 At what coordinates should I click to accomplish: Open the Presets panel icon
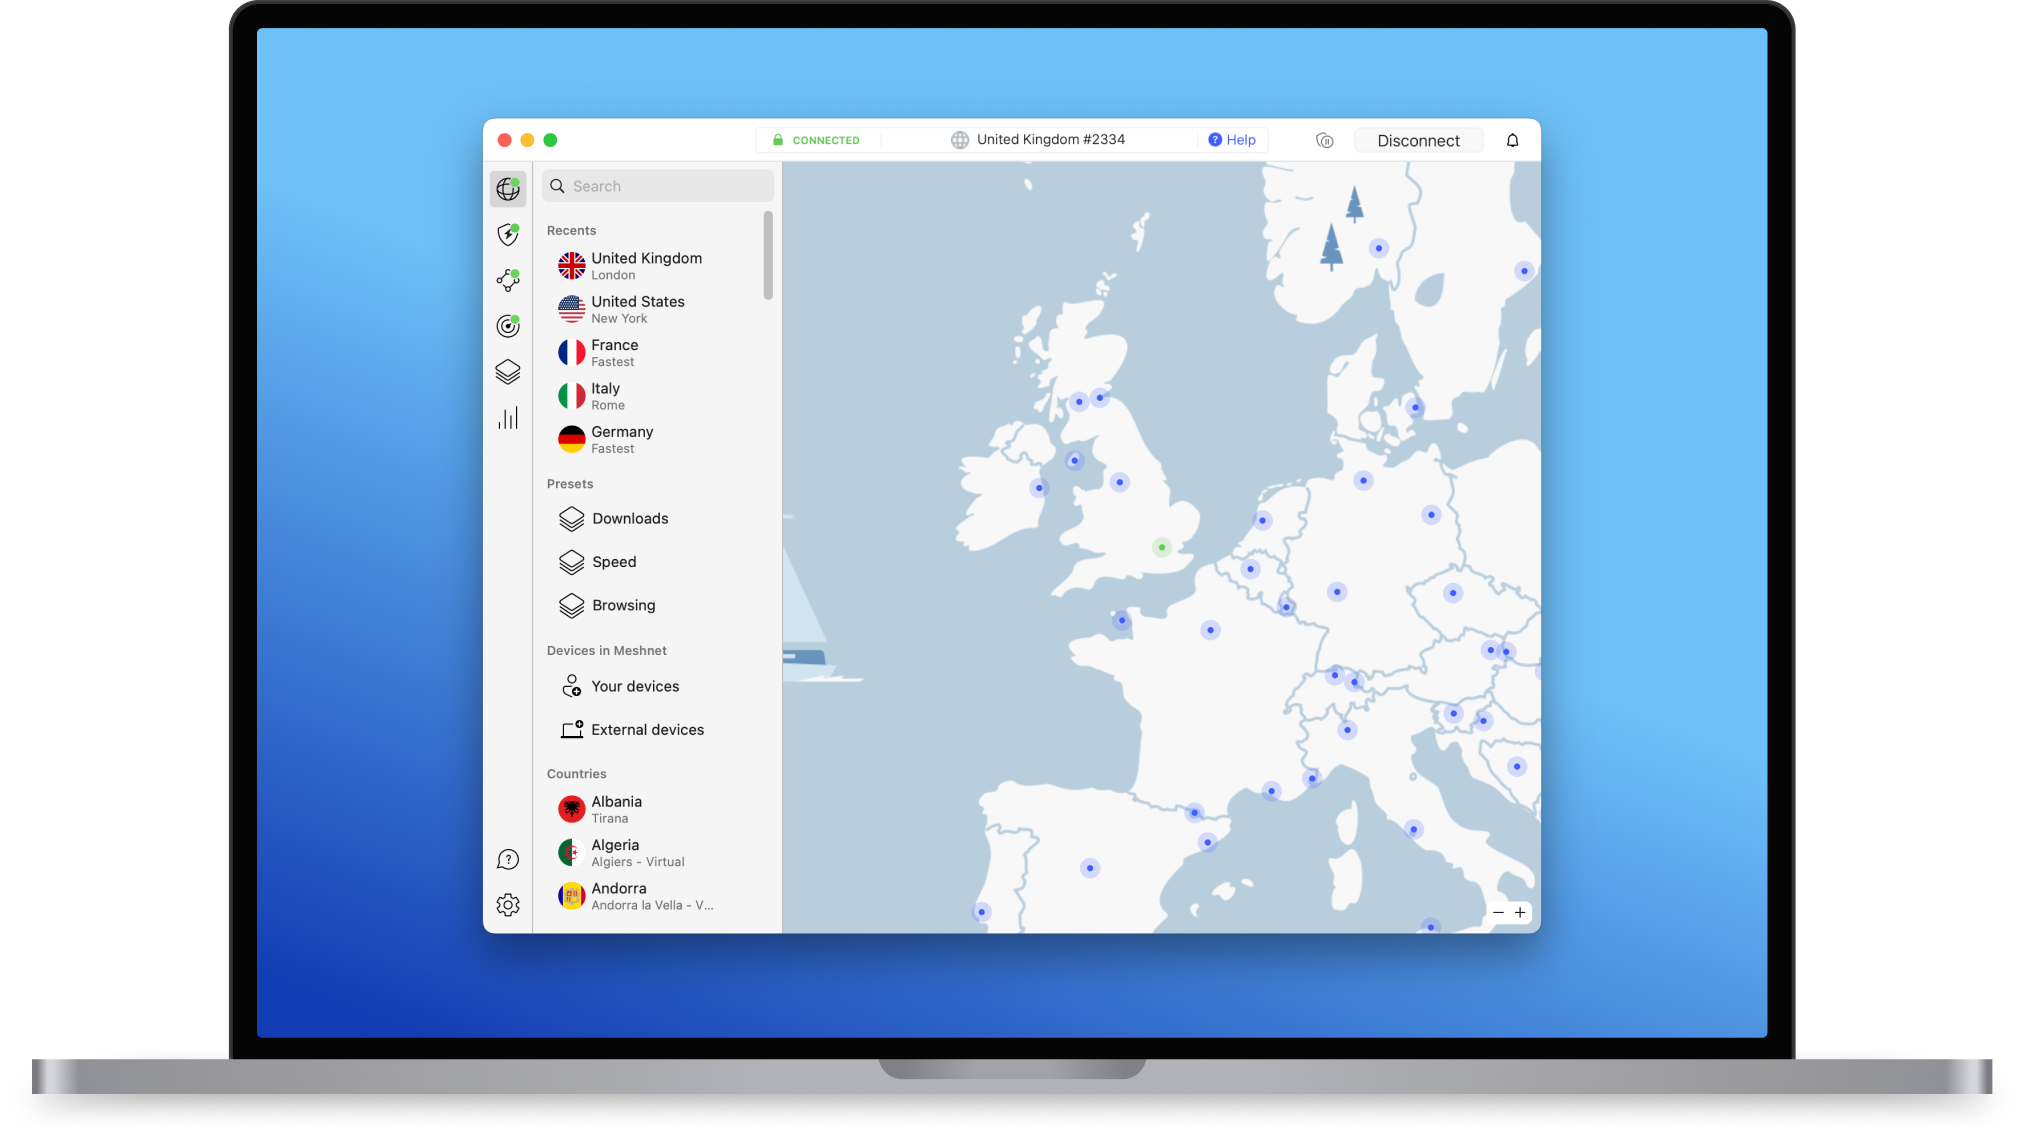point(508,371)
